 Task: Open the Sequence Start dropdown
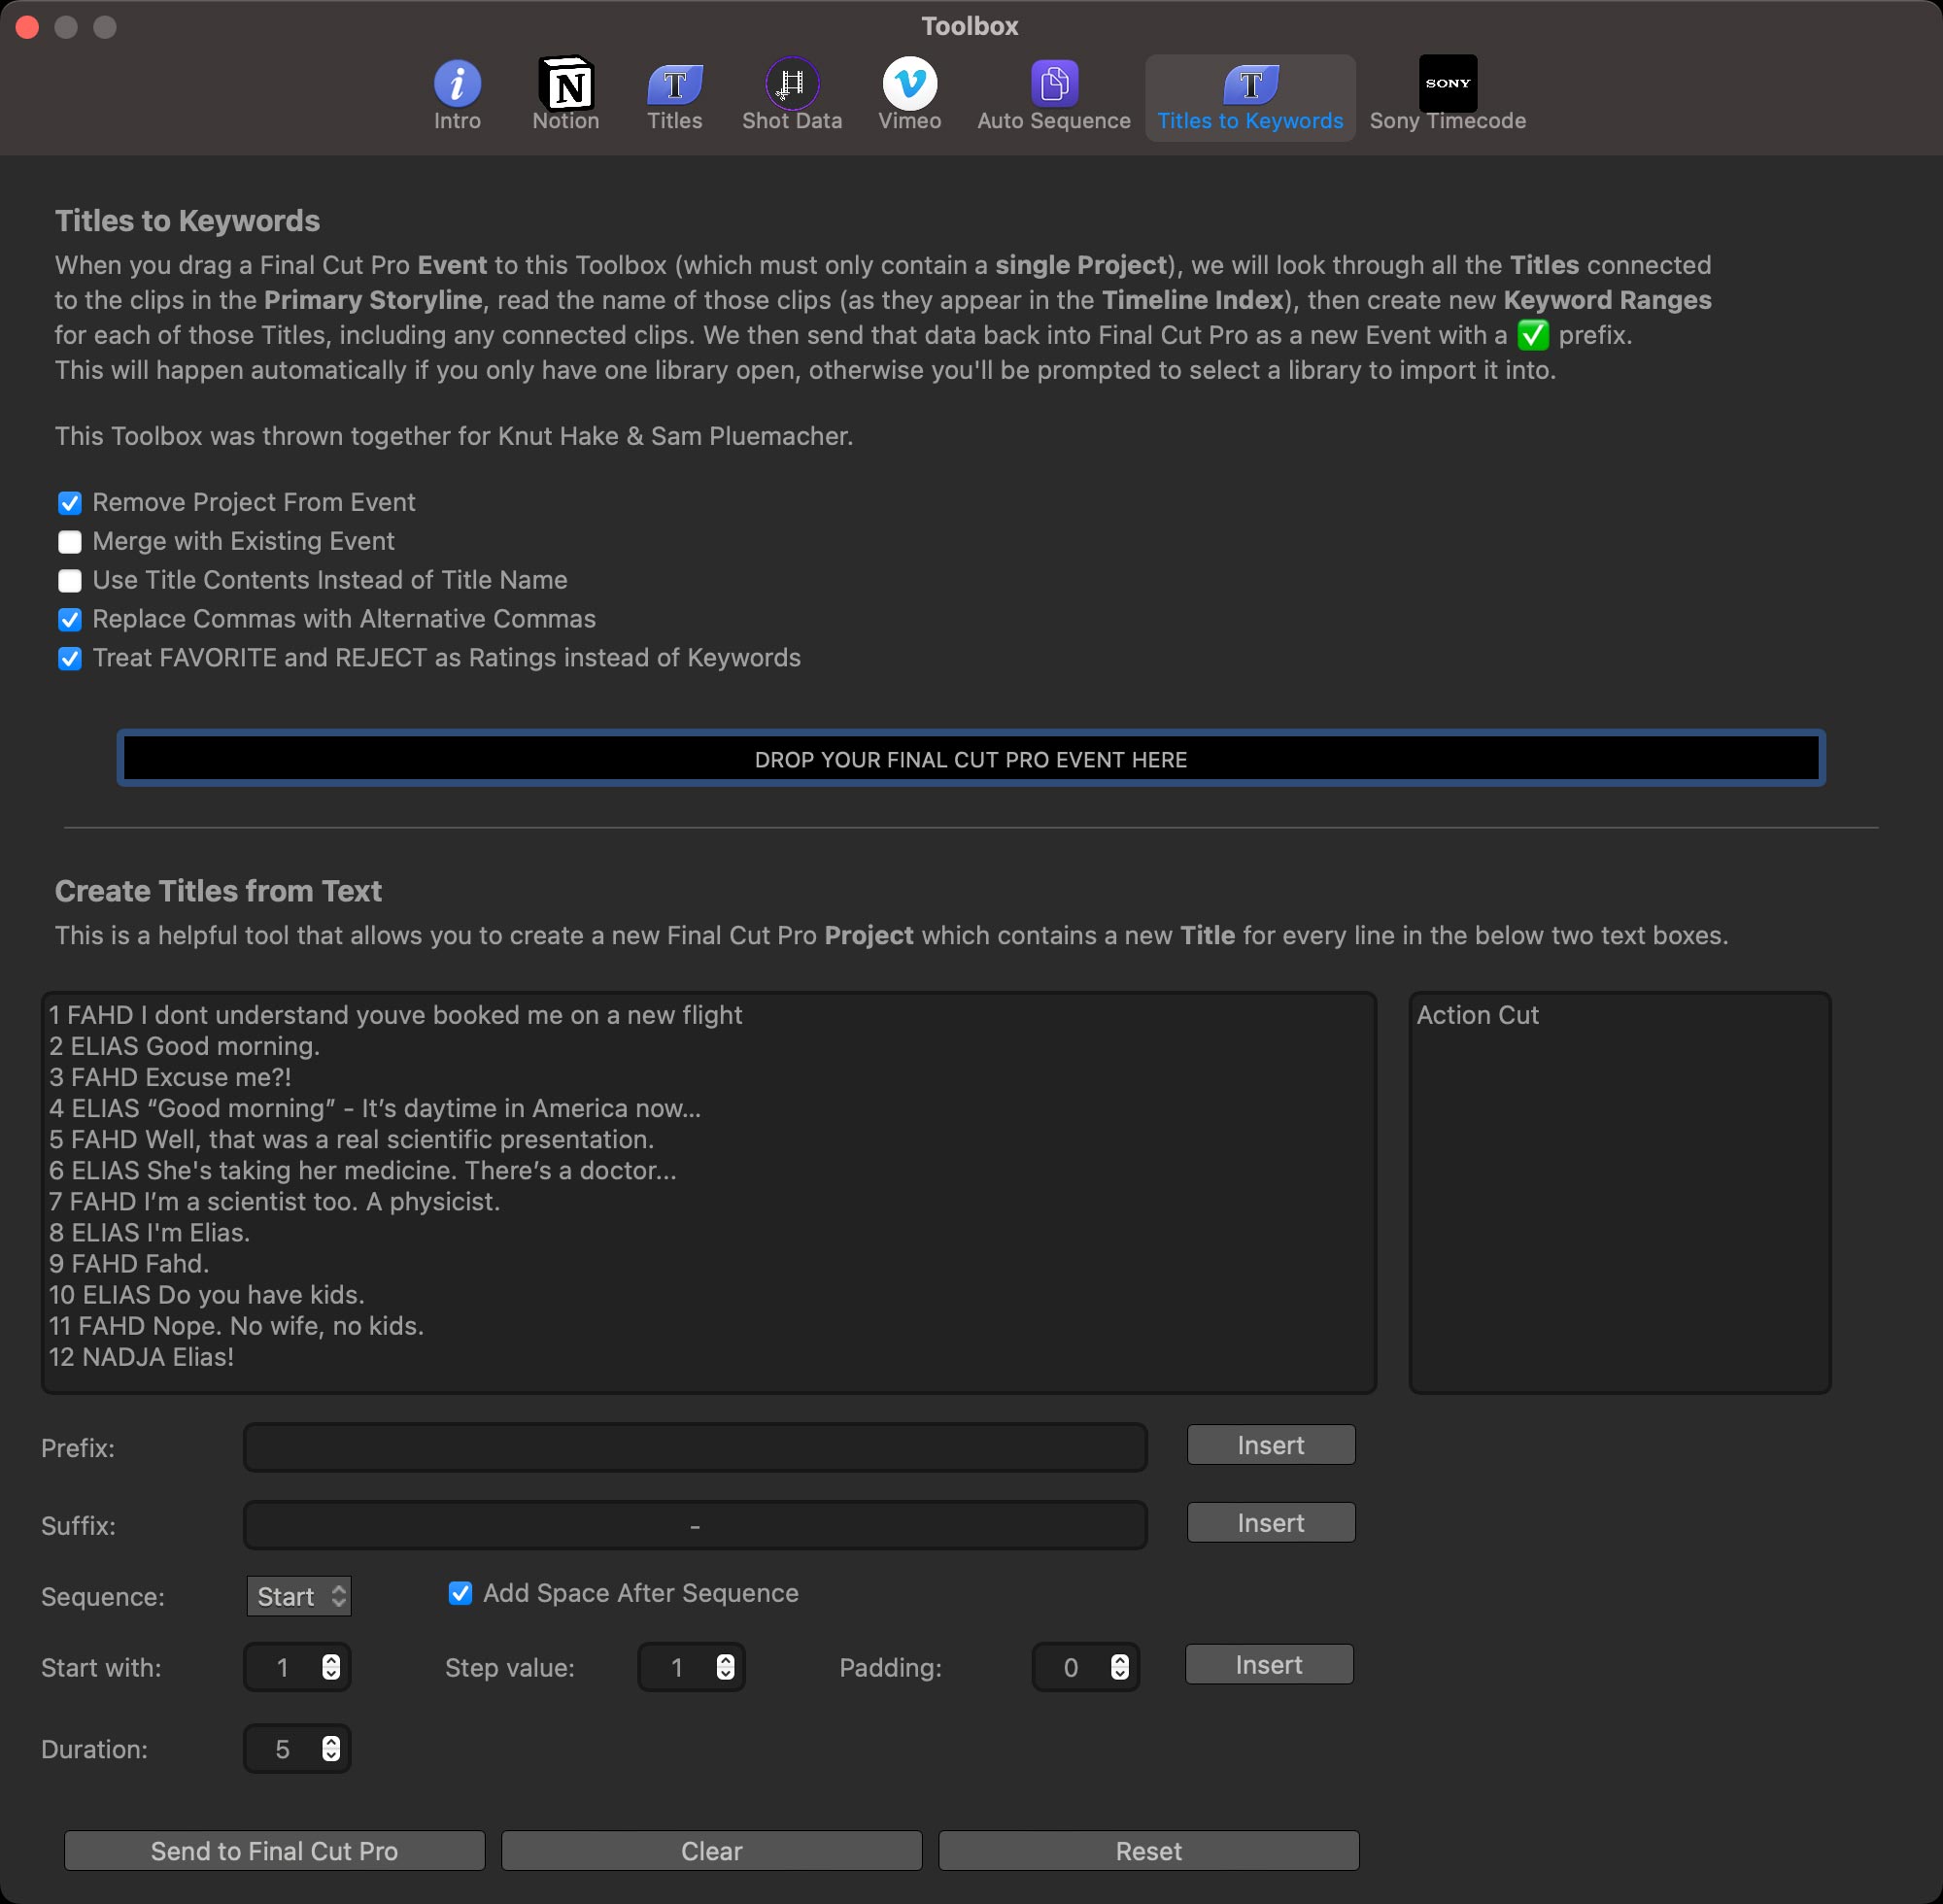tap(299, 1597)
